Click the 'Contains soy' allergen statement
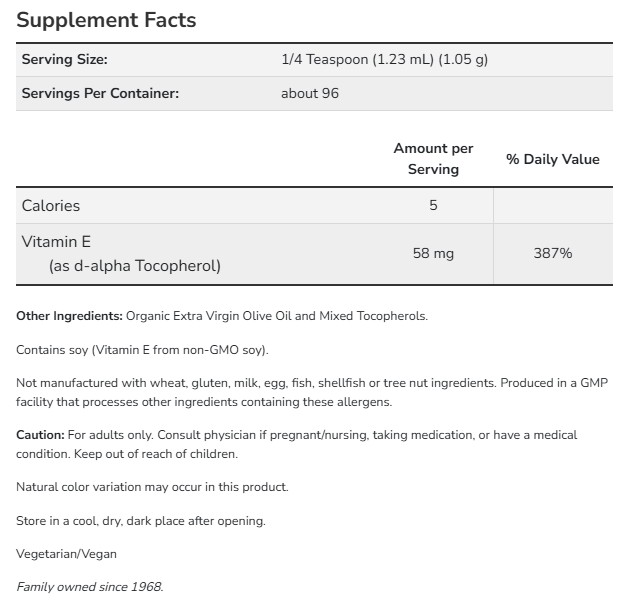 coord(143,350)
